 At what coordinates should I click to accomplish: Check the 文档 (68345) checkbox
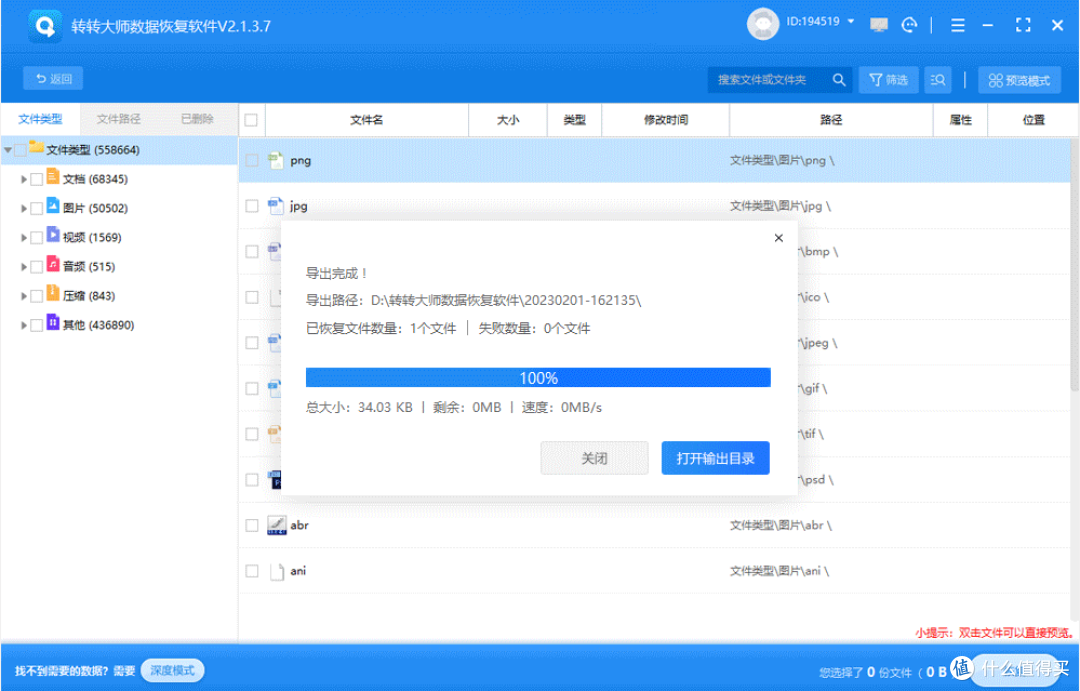37,179
